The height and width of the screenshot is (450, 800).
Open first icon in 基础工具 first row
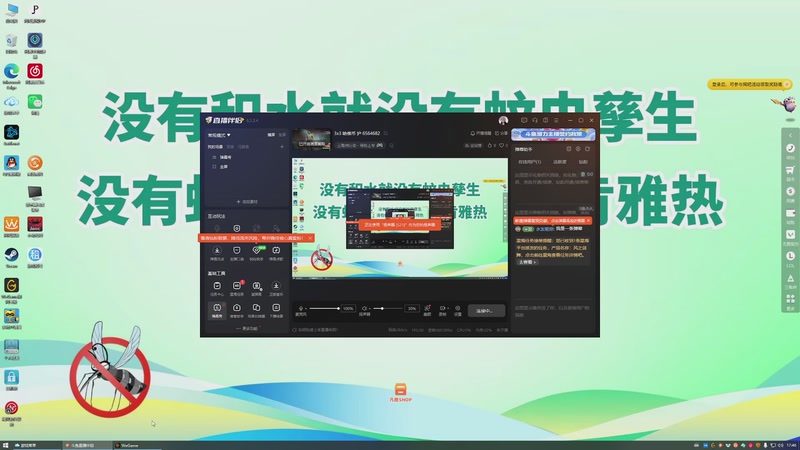coord(217,288)
